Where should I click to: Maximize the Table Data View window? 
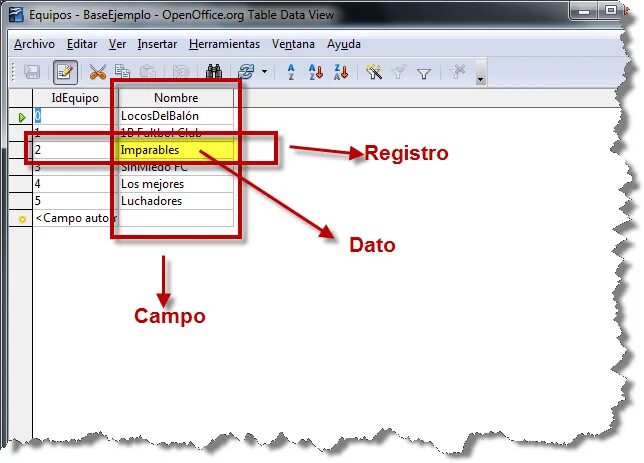click(x=610, y=11)
